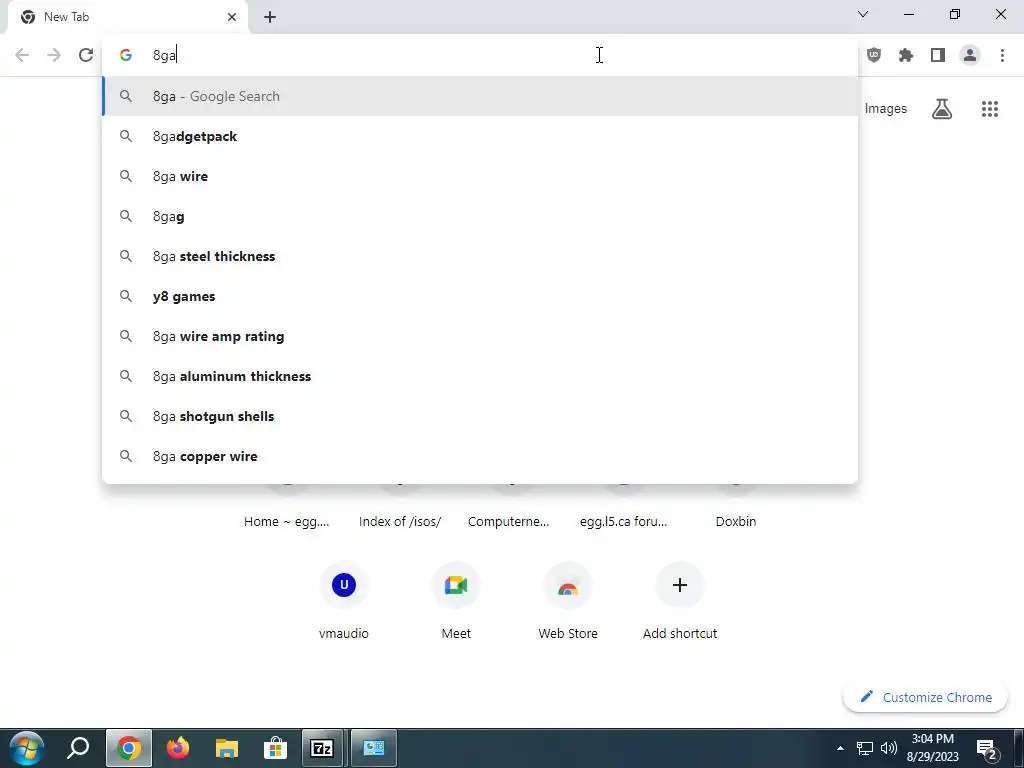1024x768 pixels.
Task: Choose the 'y8 games' suggestion
Action: [x=480, y=296]
